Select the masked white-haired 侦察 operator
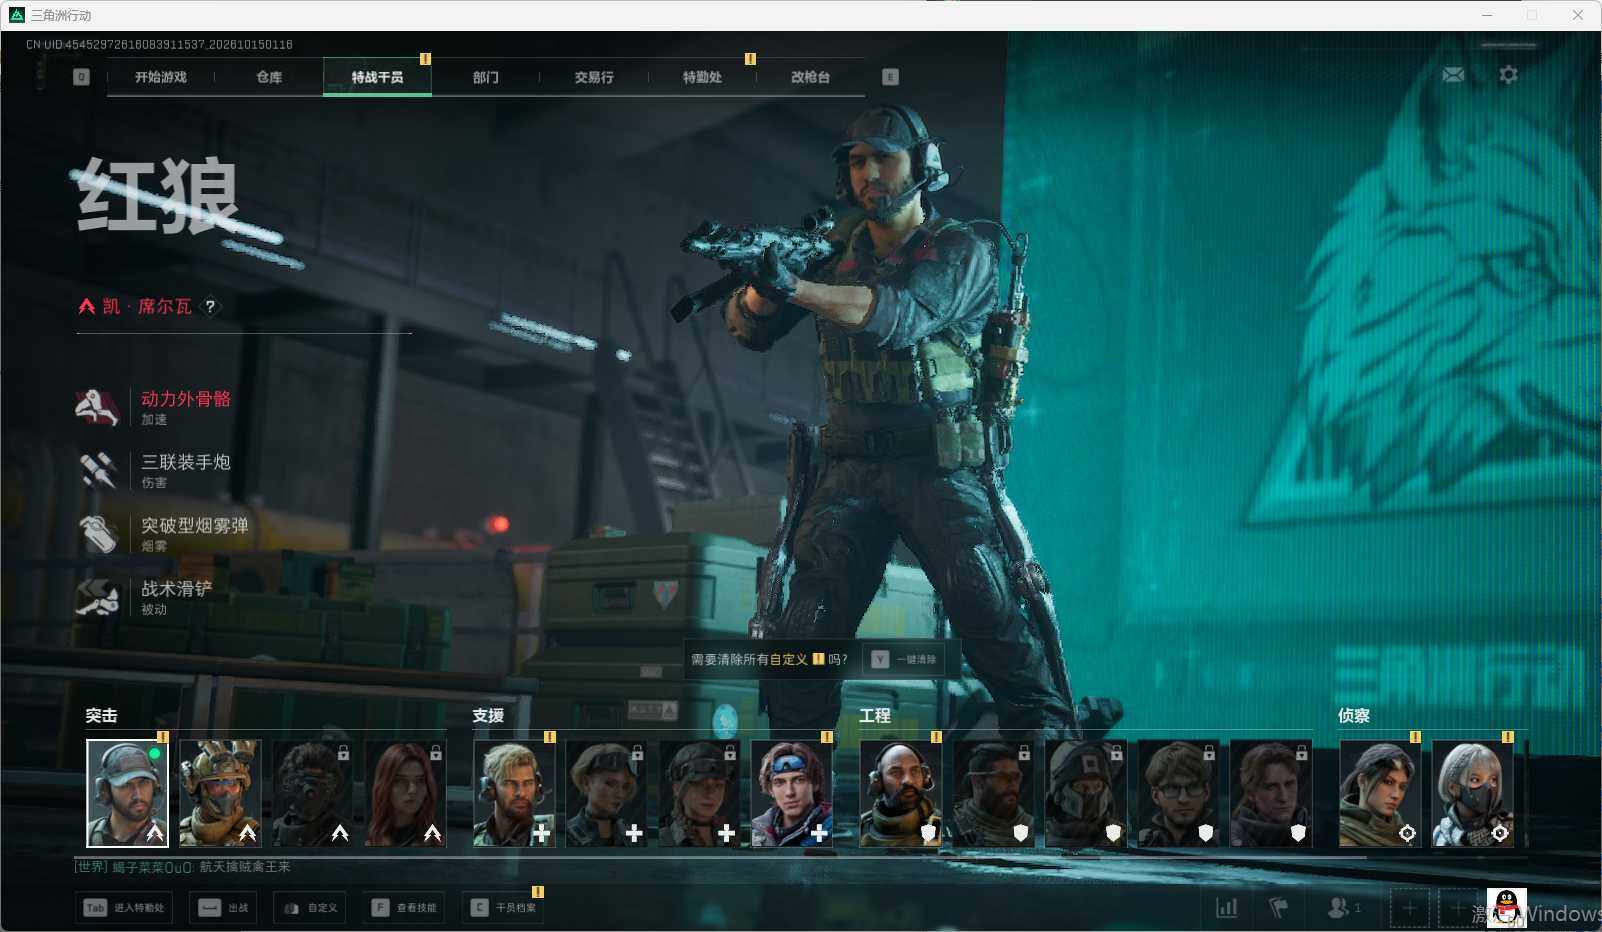 pos(1473,794)
